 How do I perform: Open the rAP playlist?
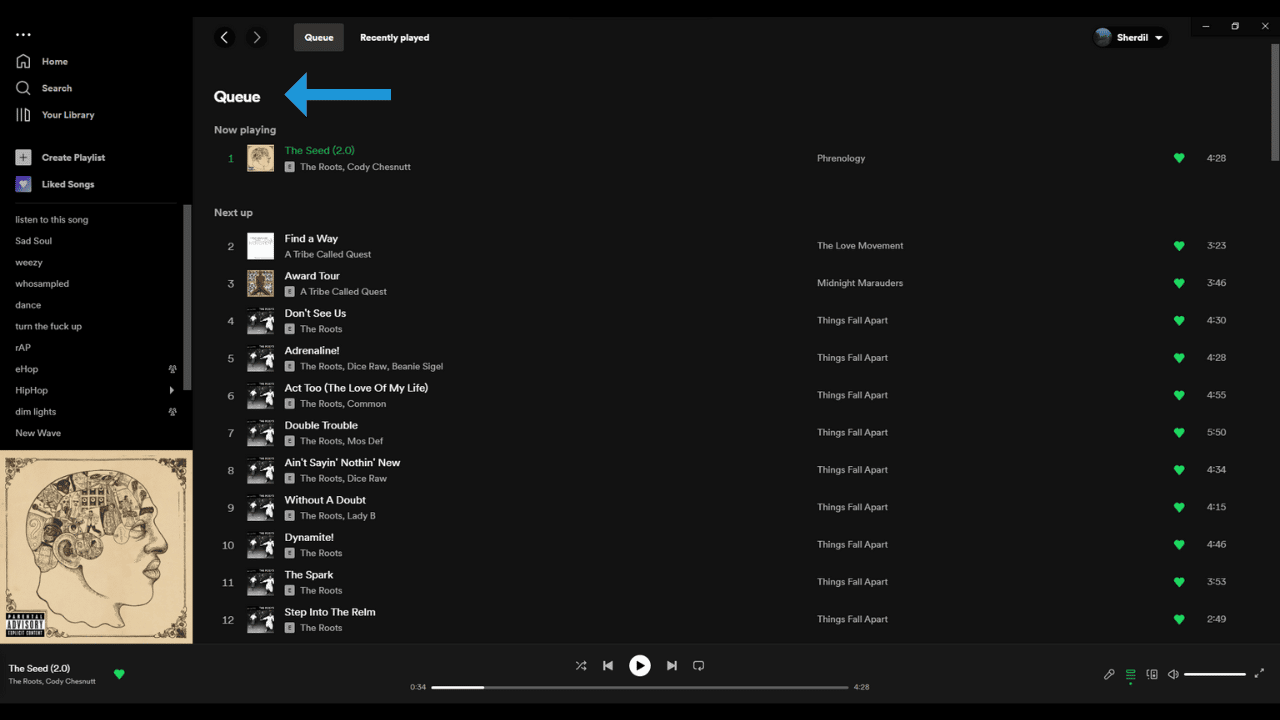[x=23, y=348]
